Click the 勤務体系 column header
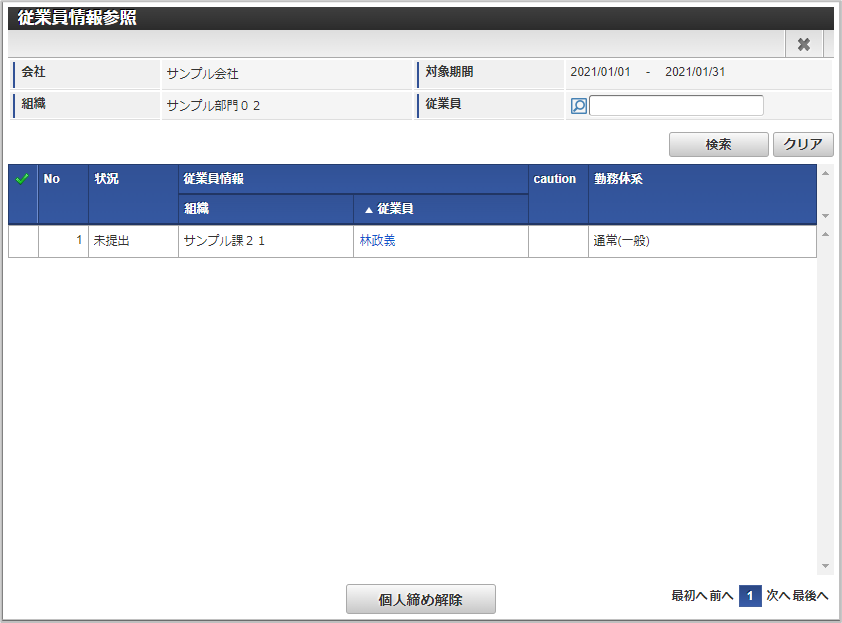842x623 pixels. tap(702, 194)
